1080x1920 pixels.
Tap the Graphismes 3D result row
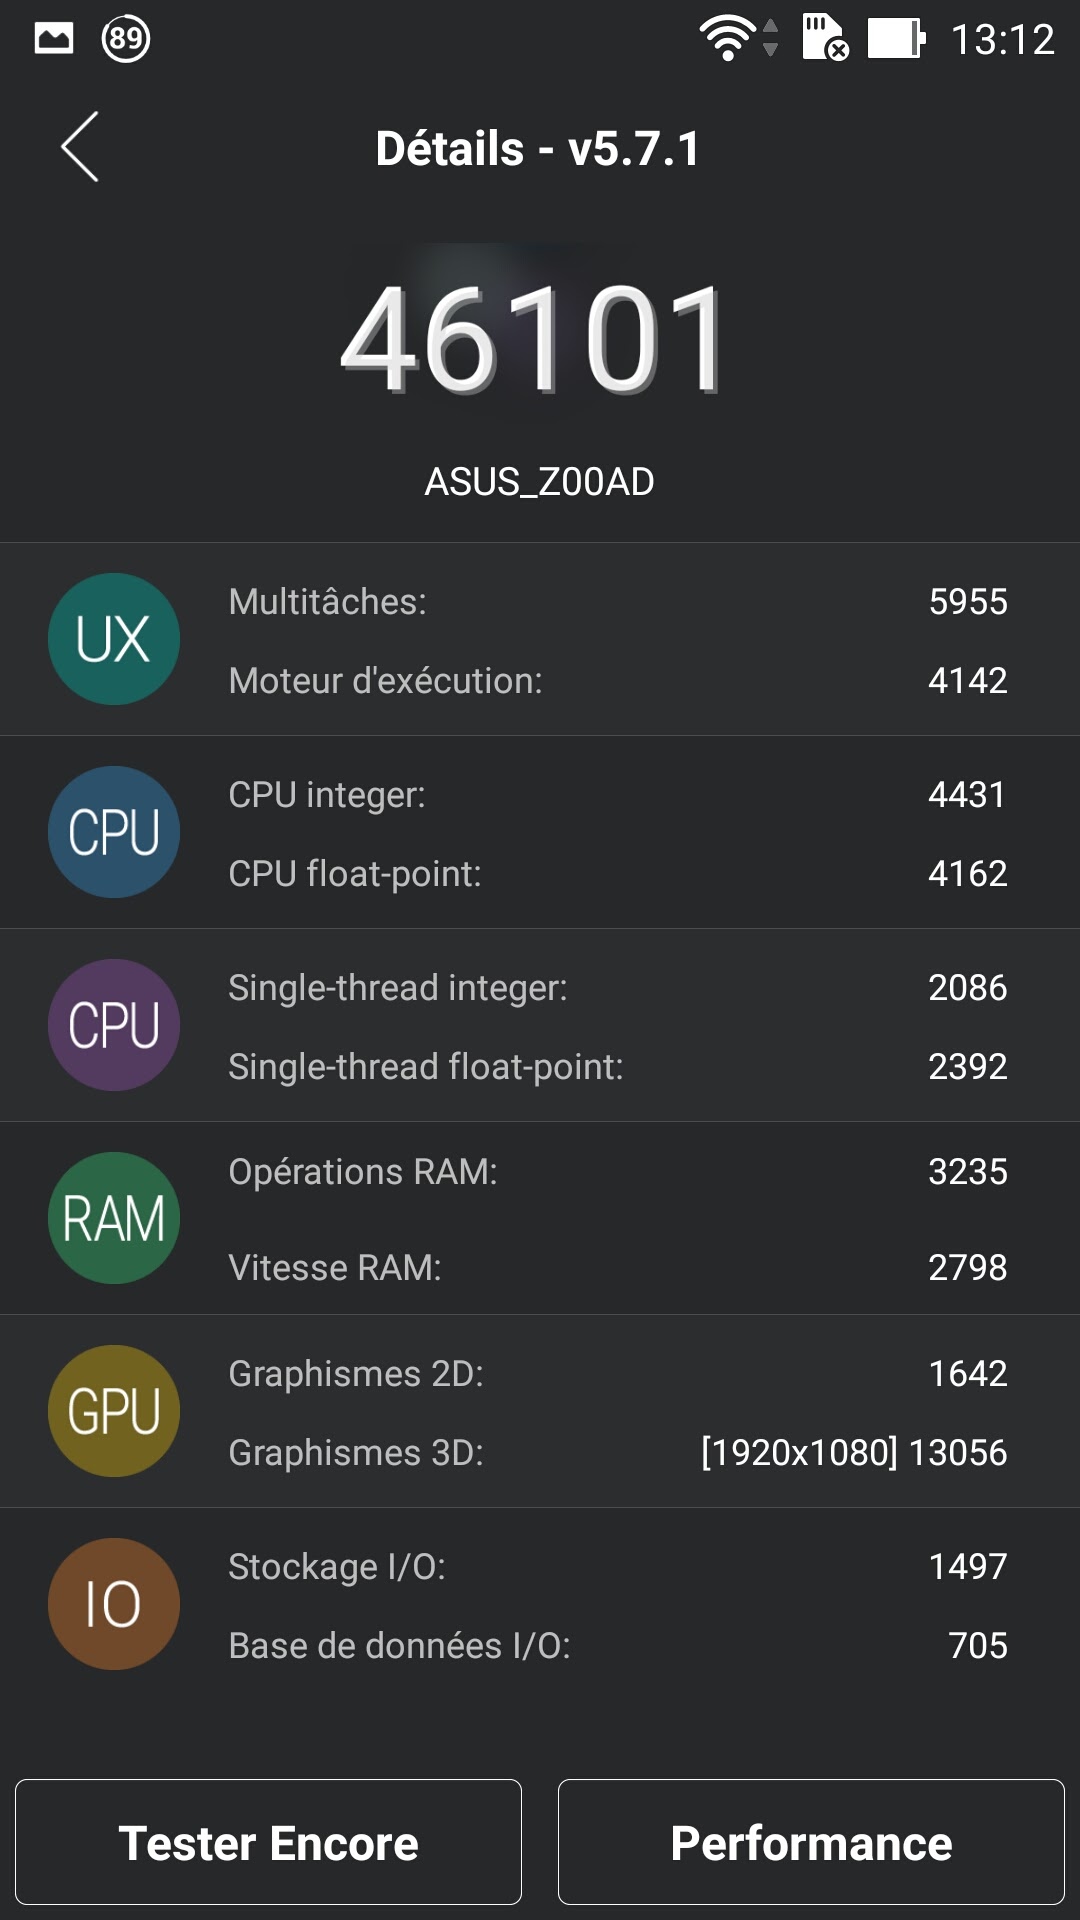(618, 1452)
